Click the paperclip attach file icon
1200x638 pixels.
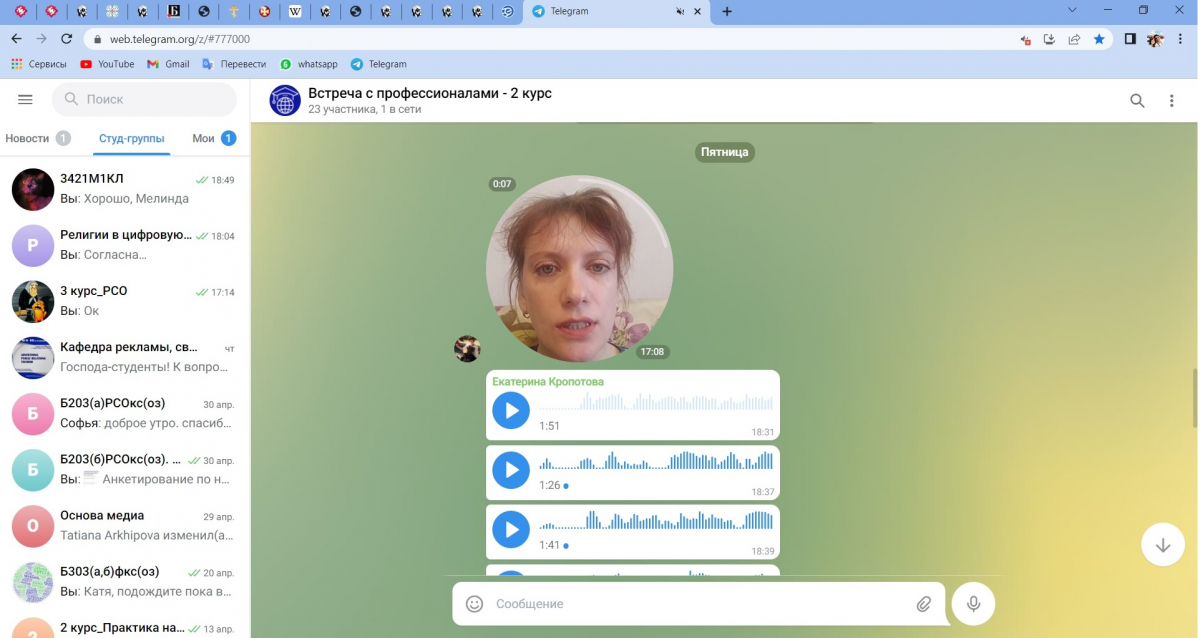pyautogui.click(x=924, y=604)
